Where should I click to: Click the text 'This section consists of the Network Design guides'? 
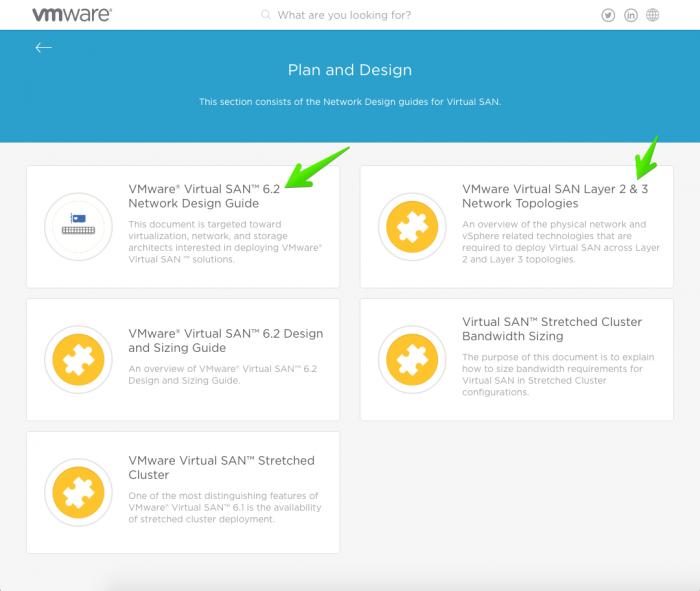coord(350,102)
